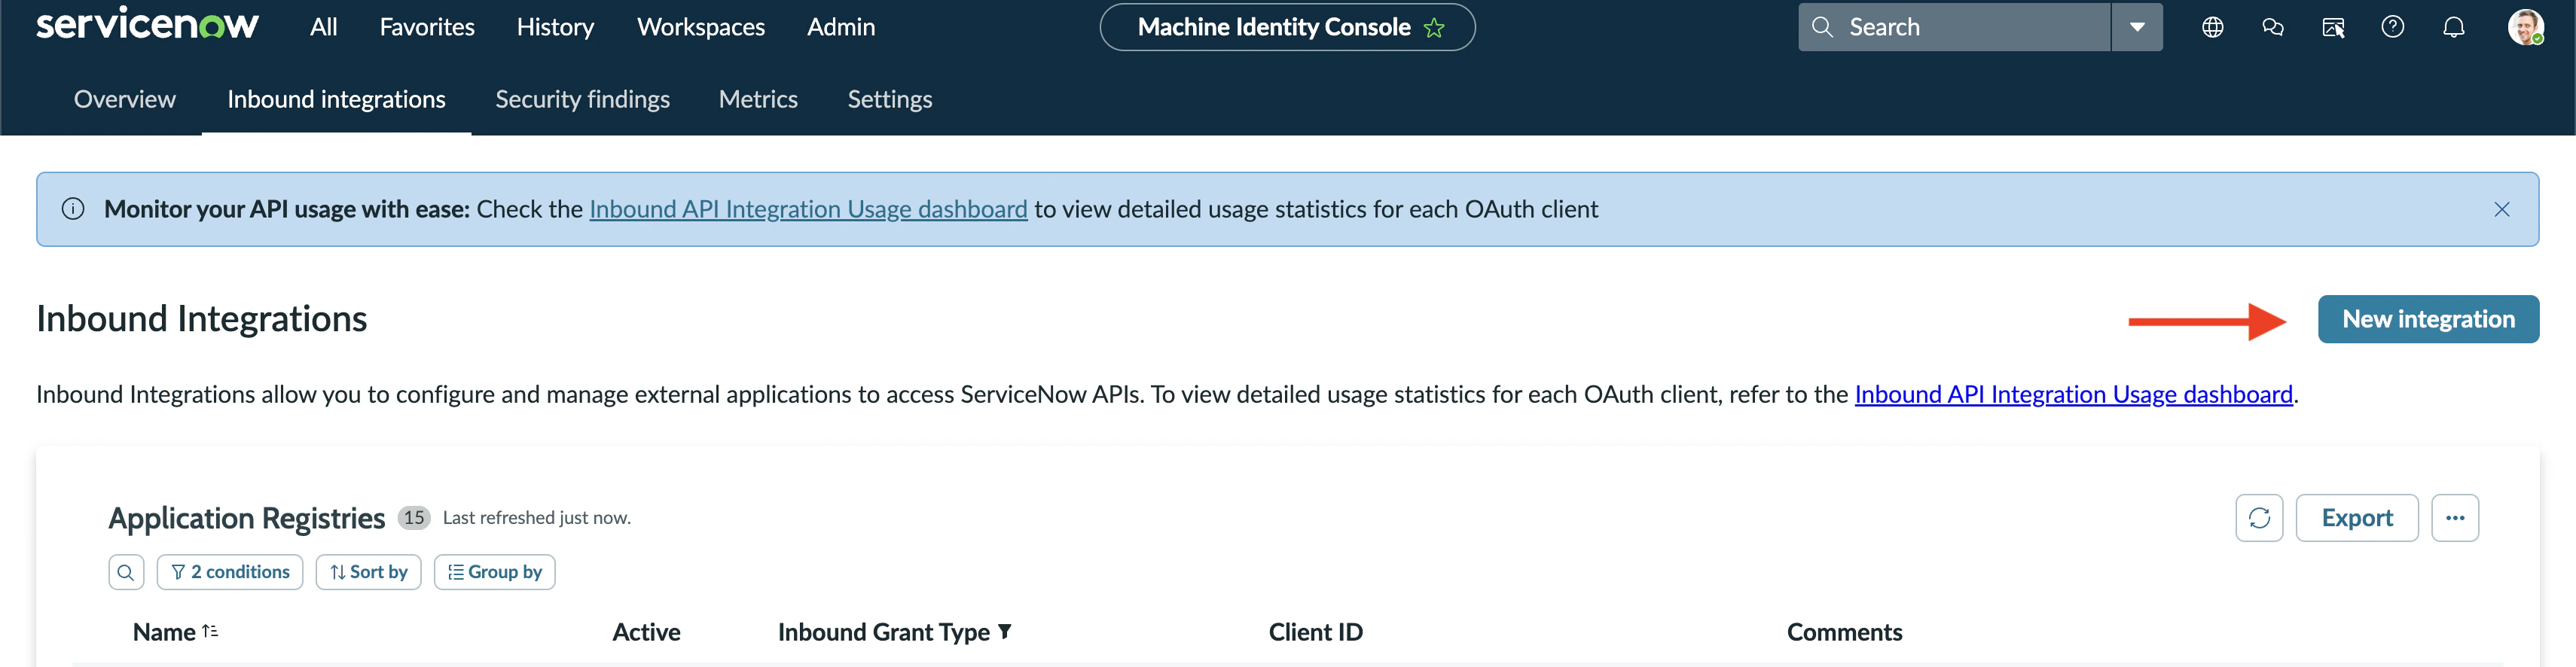This screenshot has height=667, width=2576.
Task: Open the notifications bell
Action: click(2453, 27)
